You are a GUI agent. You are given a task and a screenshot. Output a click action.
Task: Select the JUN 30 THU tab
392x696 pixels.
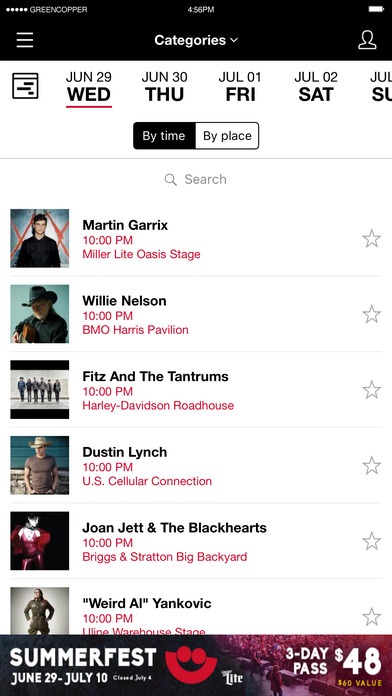click(x=164, y=87)
